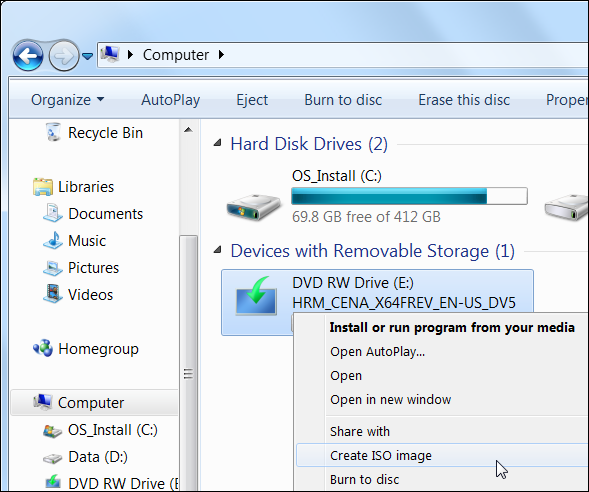589x492 pixels.
Task: Click the blue Back navigation arrow
Action: coord(28,56)
